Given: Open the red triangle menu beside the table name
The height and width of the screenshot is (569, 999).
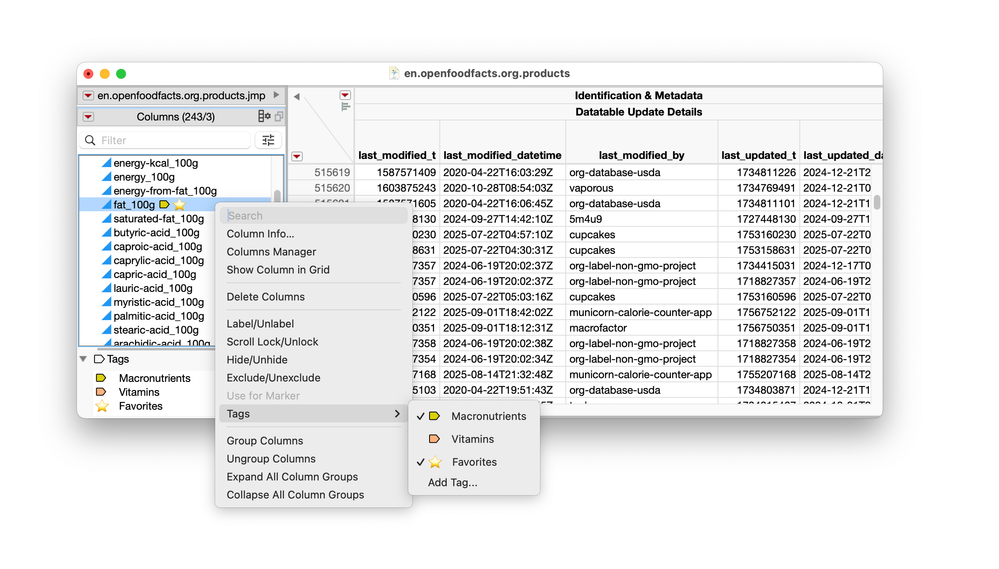Looking at the screenshot, I should tap(88, 96).
